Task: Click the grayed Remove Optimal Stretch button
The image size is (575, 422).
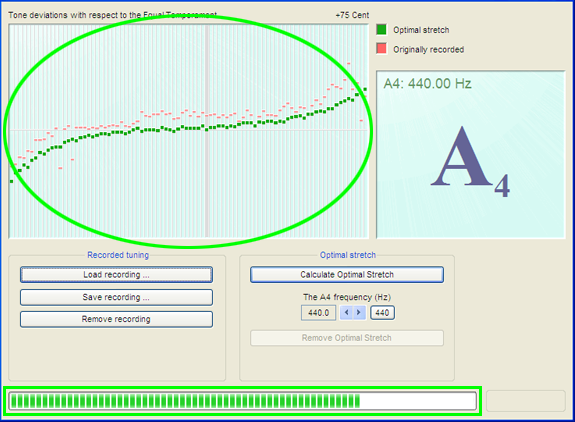Action: pos(347,338)
